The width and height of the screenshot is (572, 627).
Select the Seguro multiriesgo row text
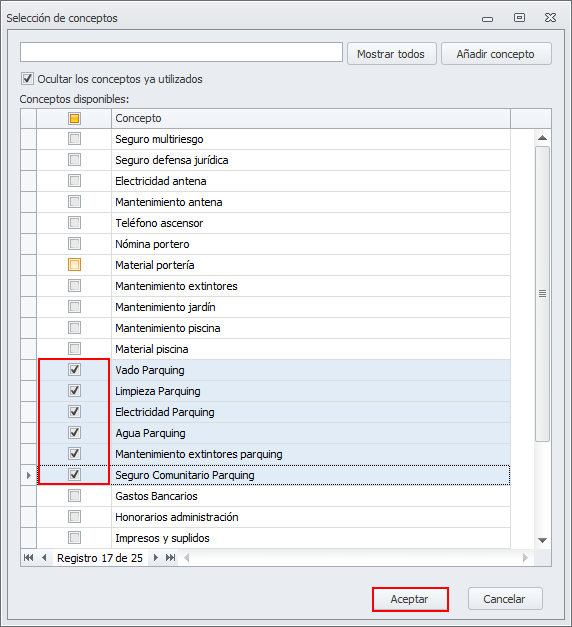(159, 139)
